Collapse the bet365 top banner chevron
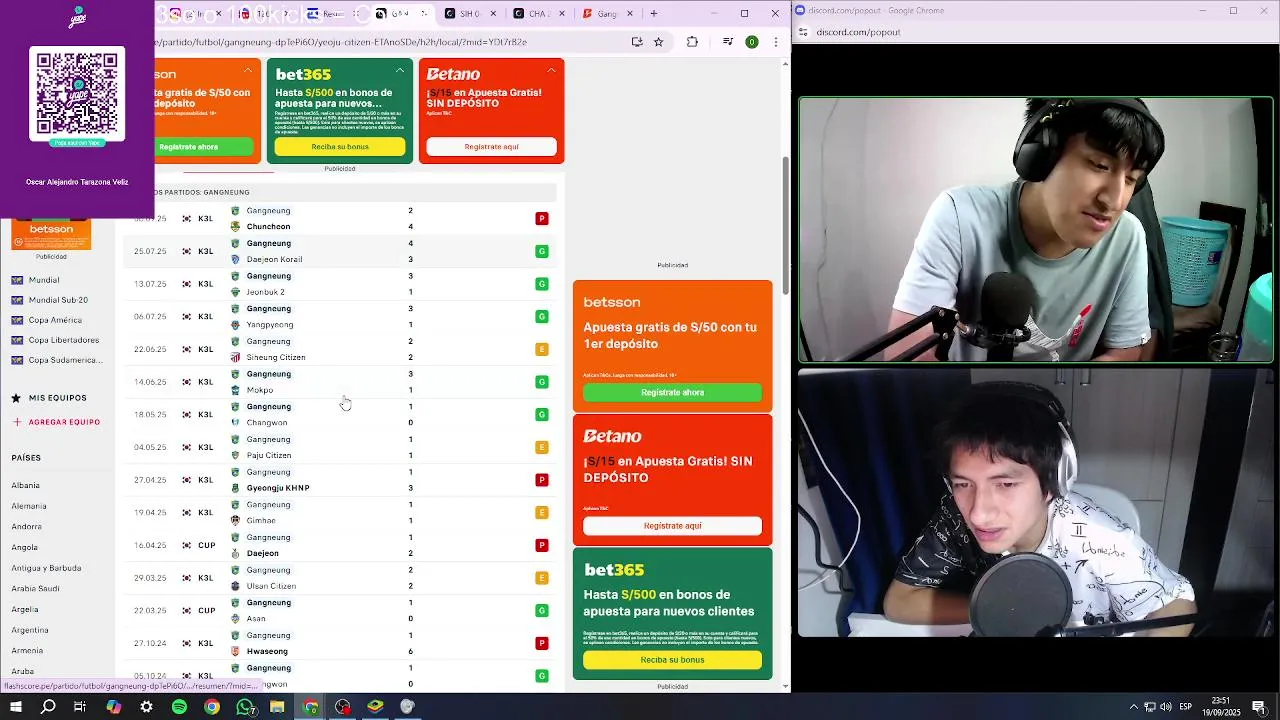Image resolution: width=1280 pixels, height=720 pixels. tap(400, 70)
